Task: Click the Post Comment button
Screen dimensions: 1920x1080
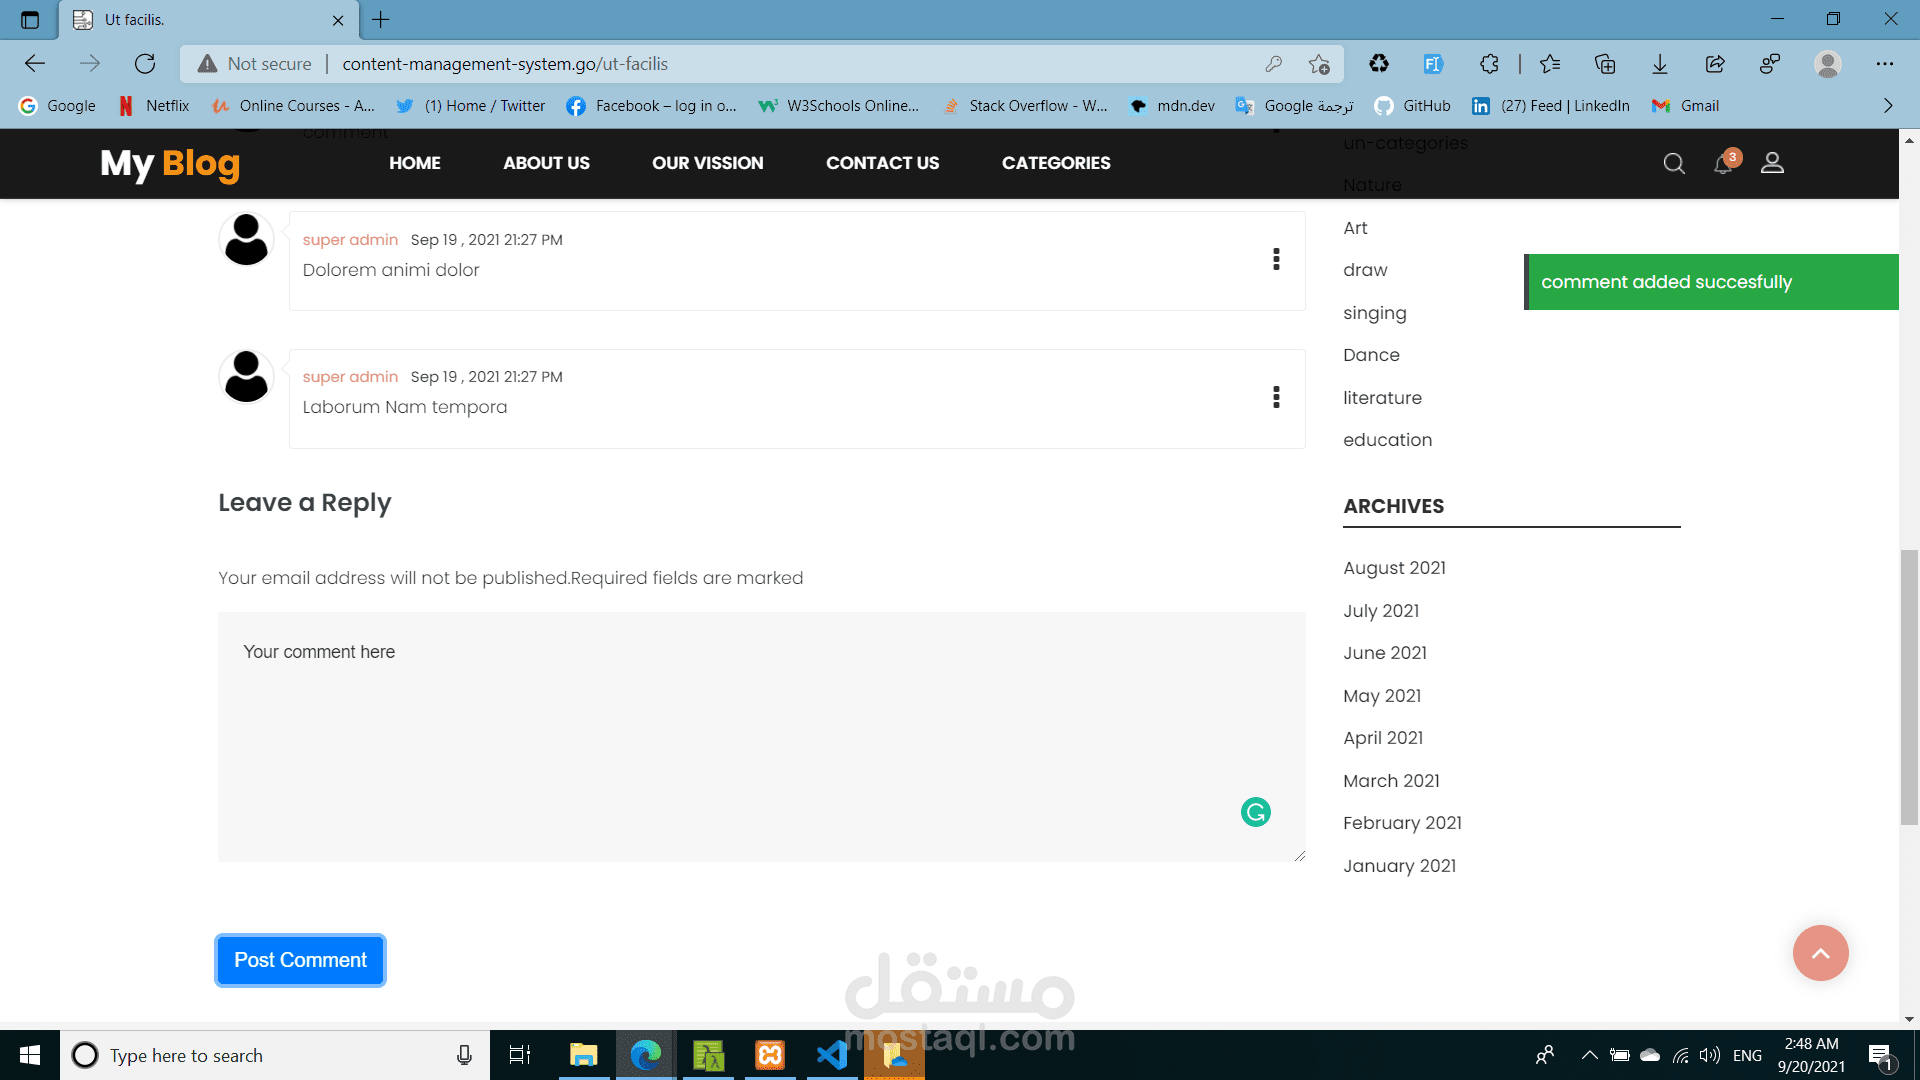Action: 300,960
